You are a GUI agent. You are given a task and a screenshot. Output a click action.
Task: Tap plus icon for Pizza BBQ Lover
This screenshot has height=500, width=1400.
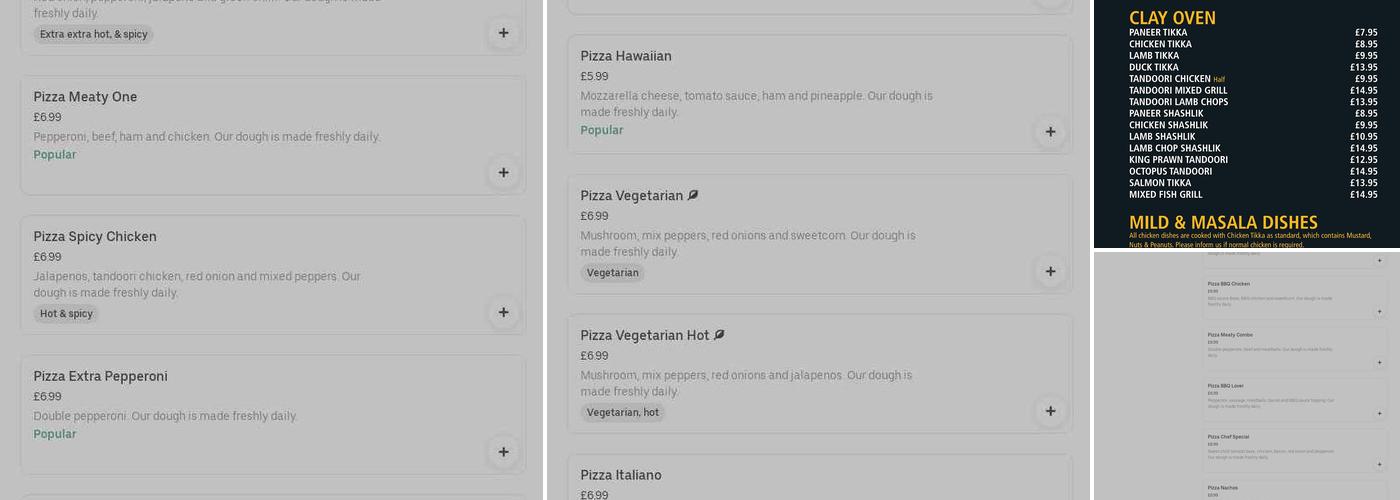(1380, 413)
